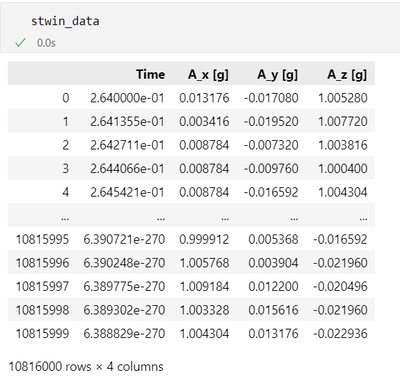
Task: Click A_z value -0.016592 in row 10815995
Action: point(340,239)
